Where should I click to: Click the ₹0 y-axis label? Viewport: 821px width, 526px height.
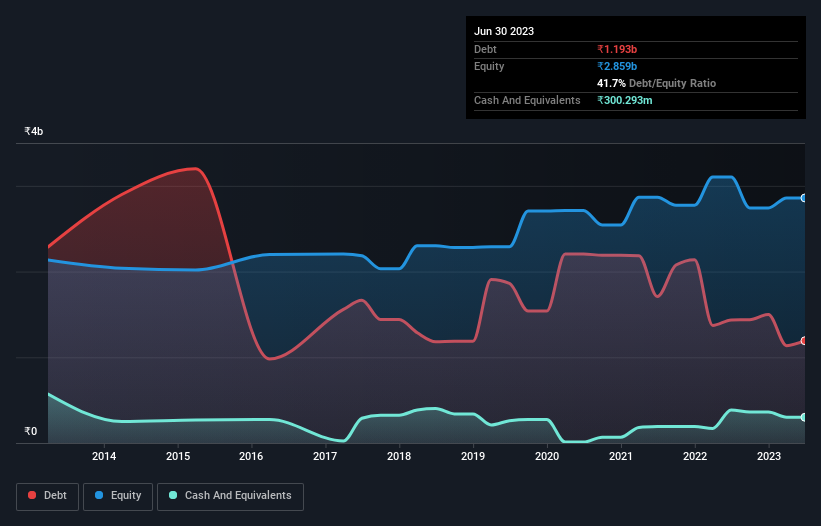click(31, 431)
